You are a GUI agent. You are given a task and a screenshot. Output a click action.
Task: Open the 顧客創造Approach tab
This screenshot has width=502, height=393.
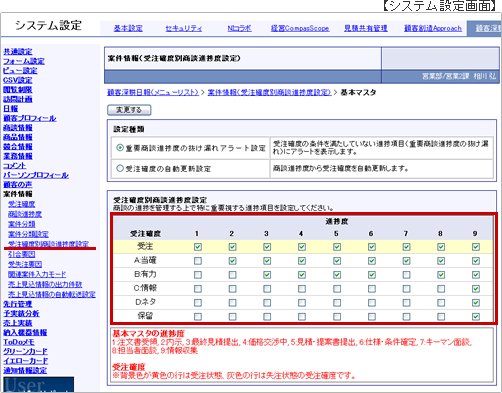(x=433, y=28)
